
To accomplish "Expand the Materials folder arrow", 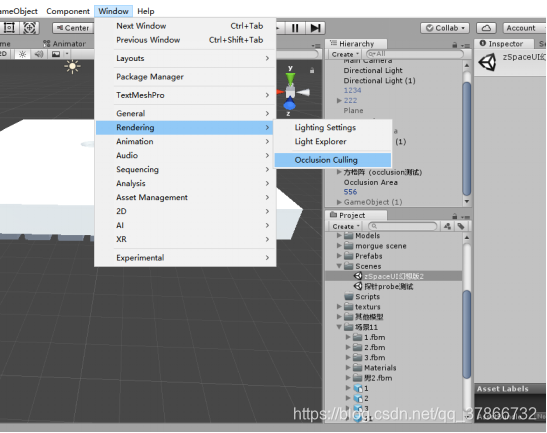I will (348, 367).
